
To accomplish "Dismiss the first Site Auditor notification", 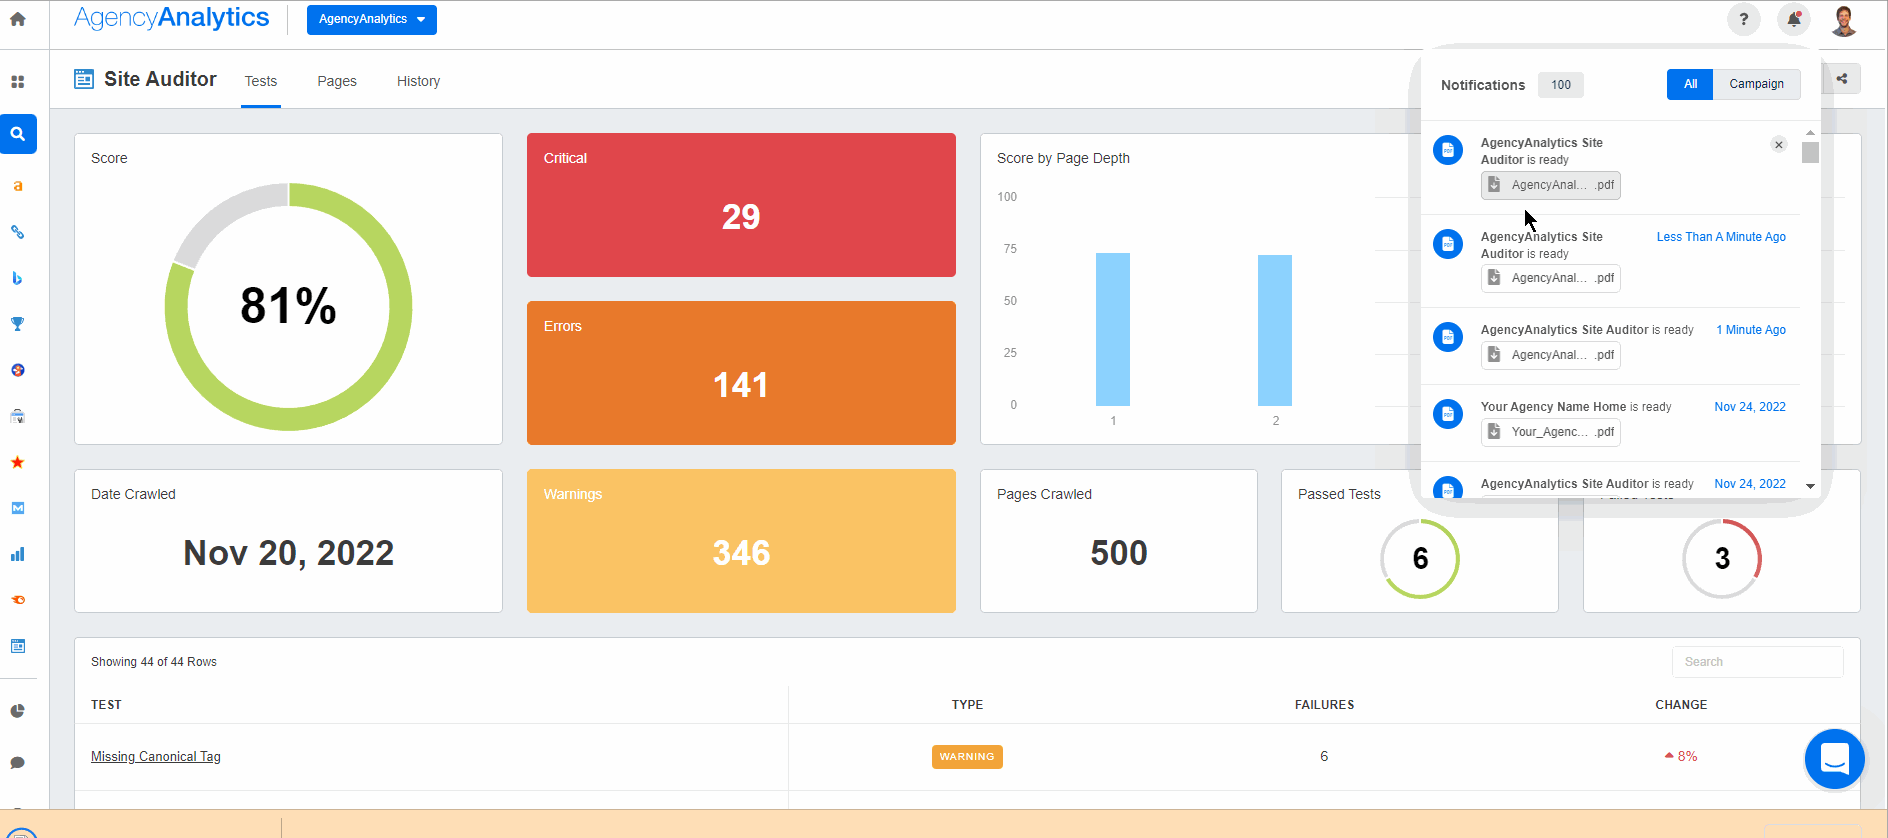I will [1779, 145].
